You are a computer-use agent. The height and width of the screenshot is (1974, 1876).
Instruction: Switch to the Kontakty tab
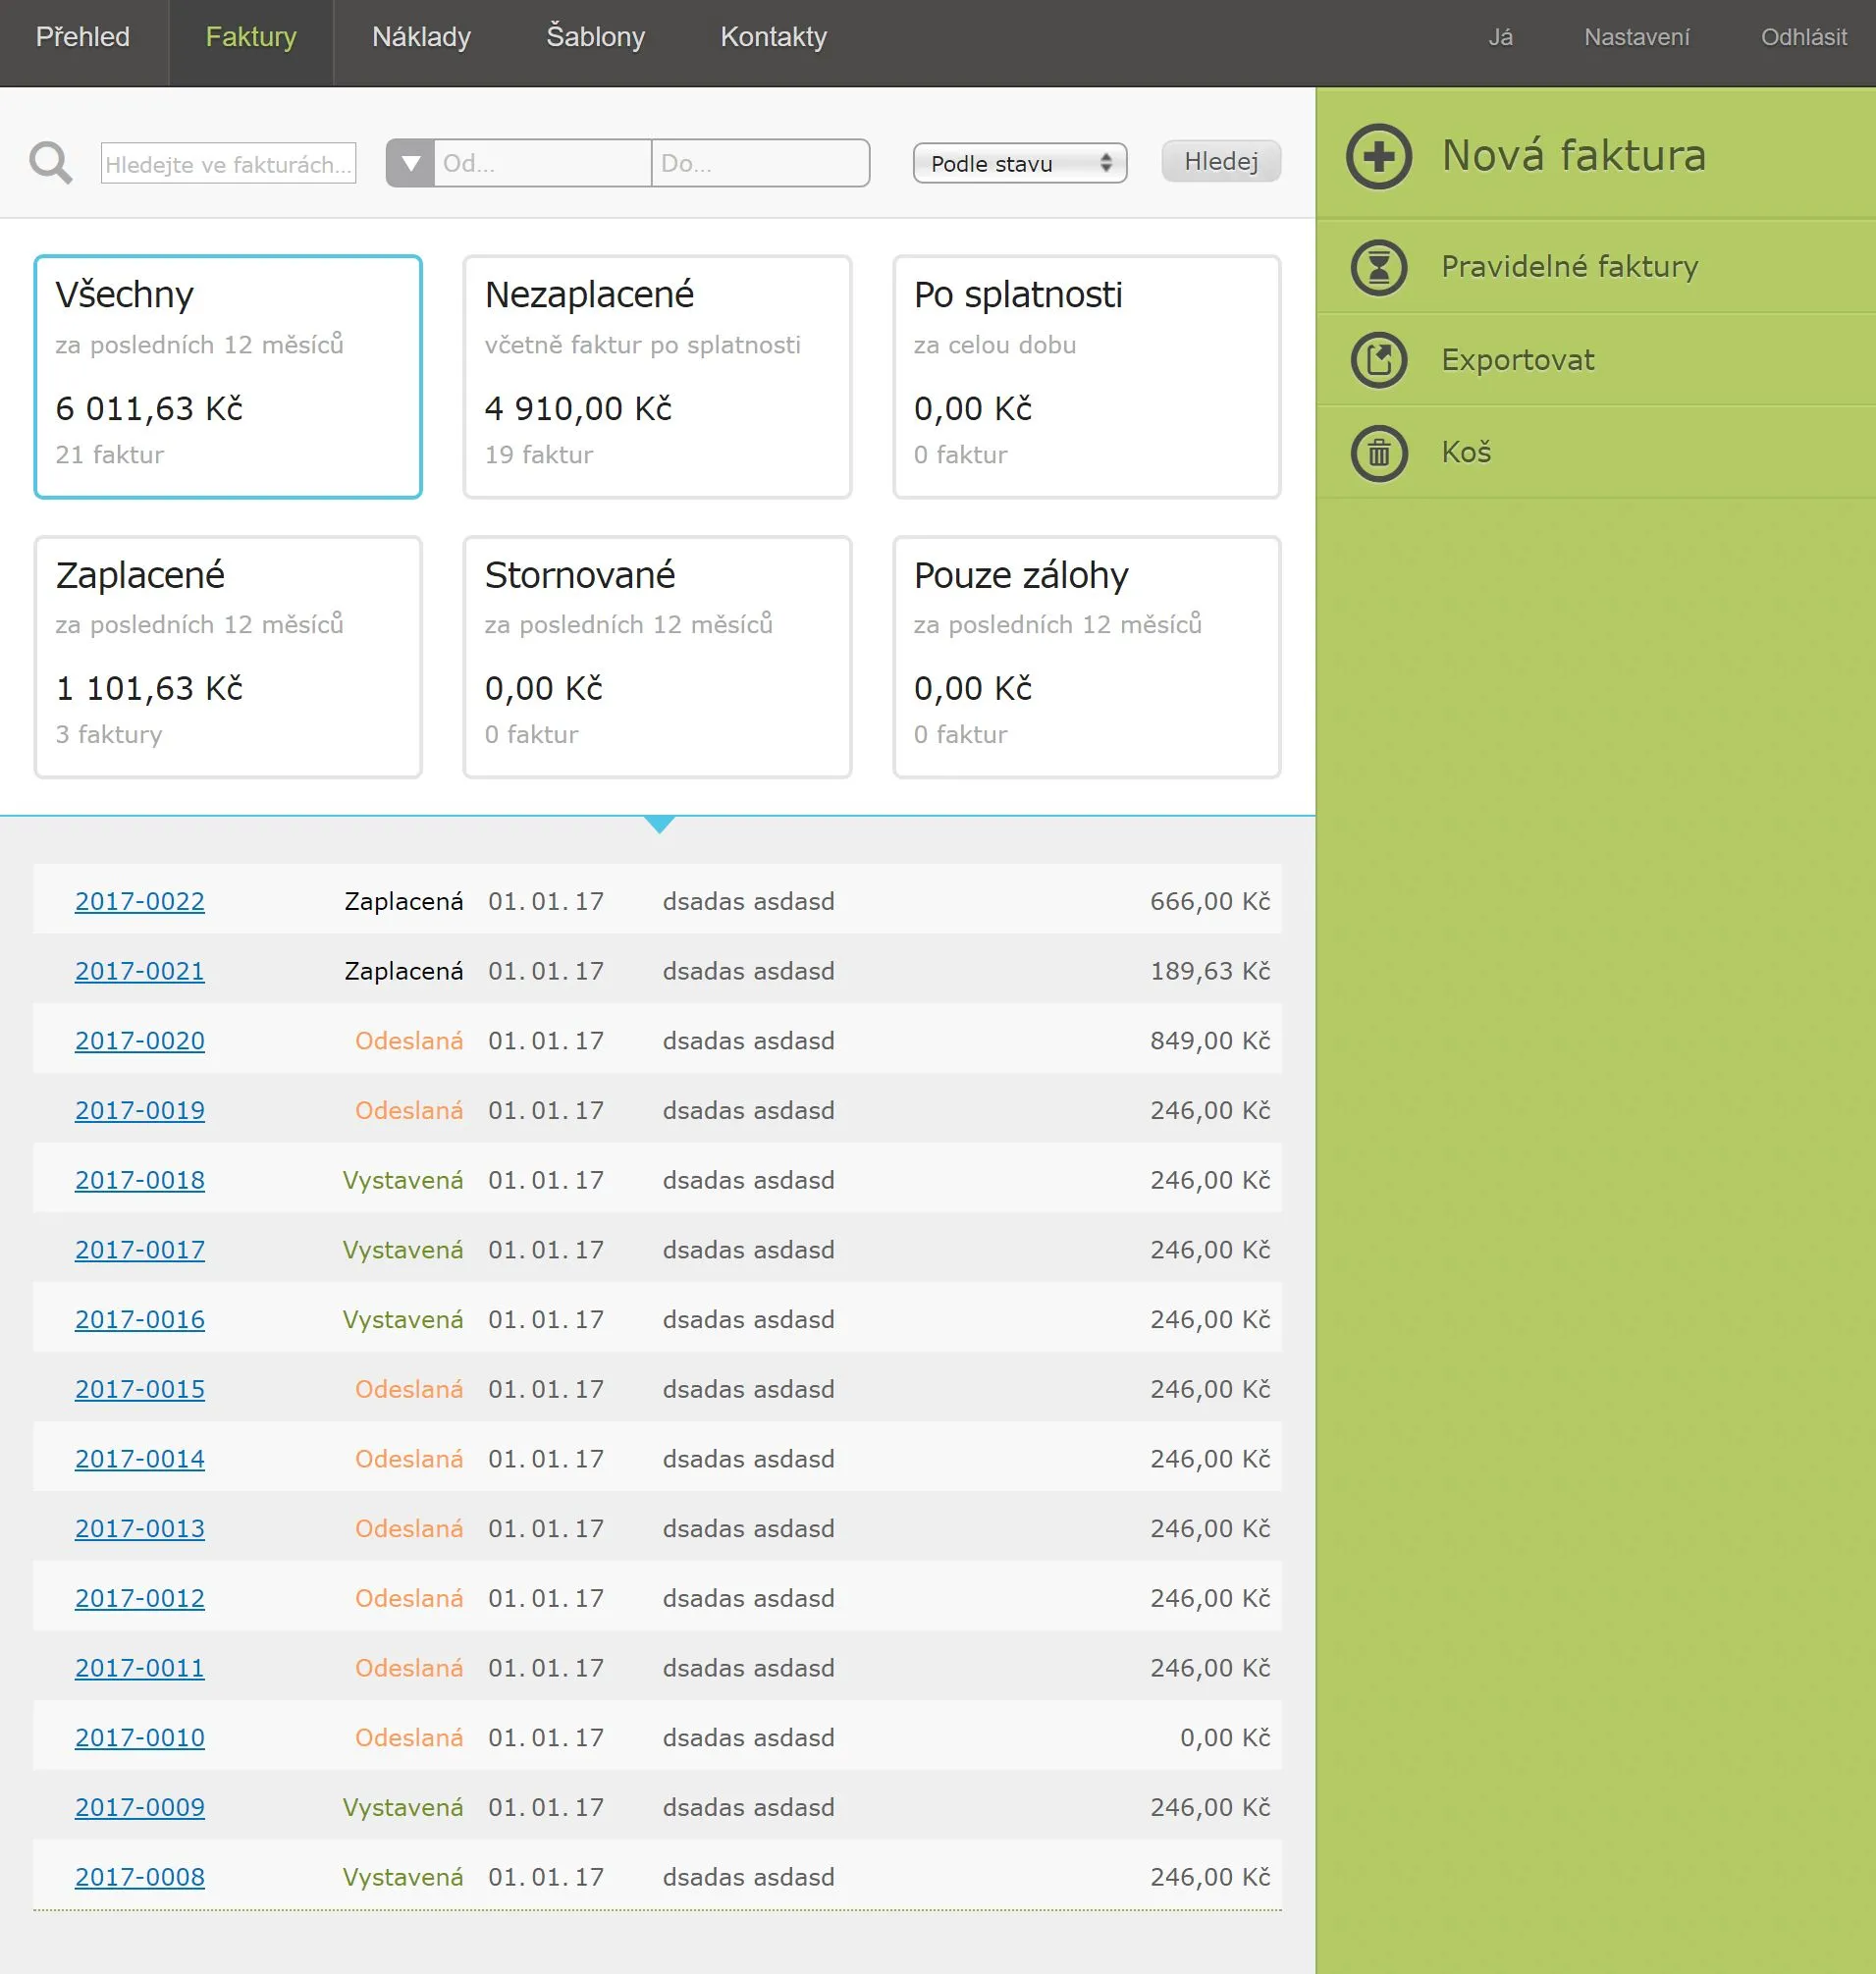773,38
